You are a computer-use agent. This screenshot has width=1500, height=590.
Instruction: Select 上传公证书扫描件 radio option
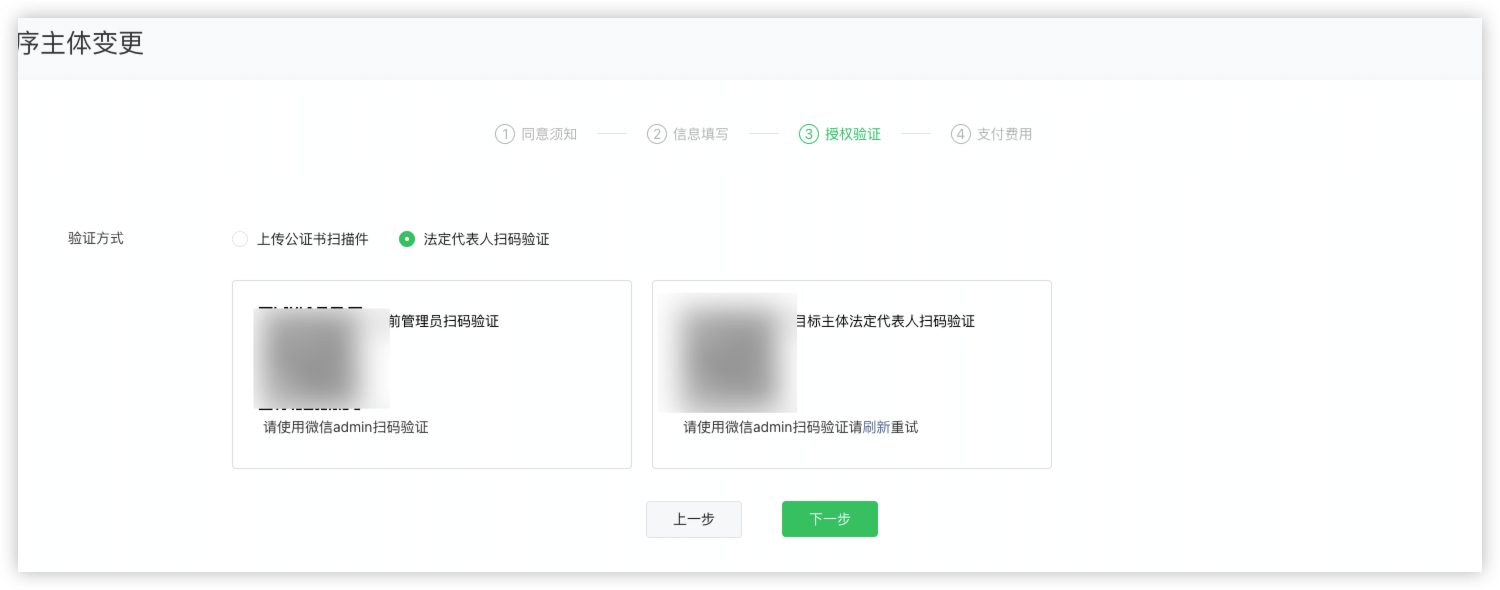[240, 239]
